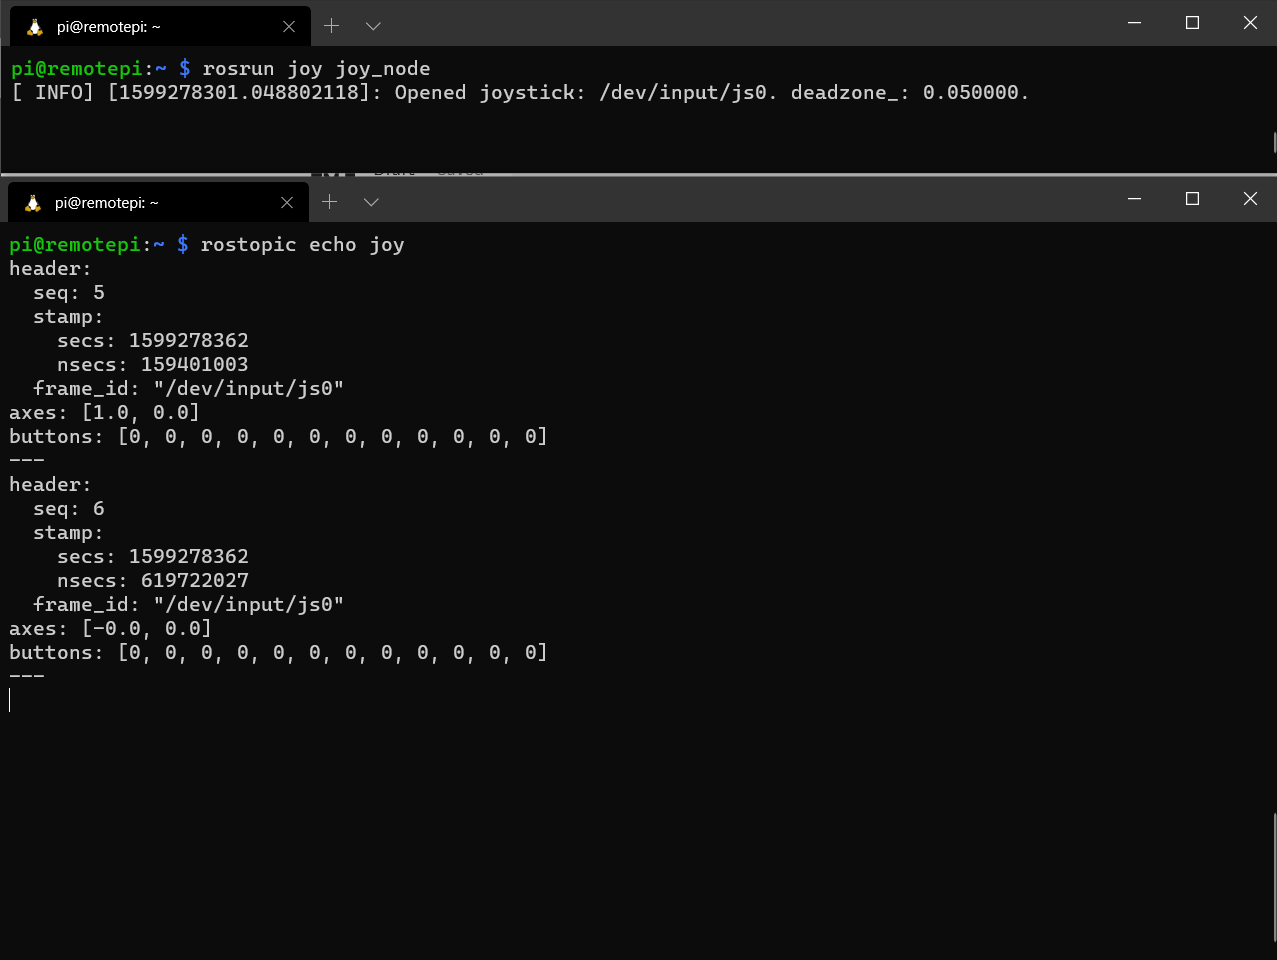This screenshot has width=1277, height=960.
Task: Select the pi@remotepi tab in bottom terminal window
Action: 158,203
